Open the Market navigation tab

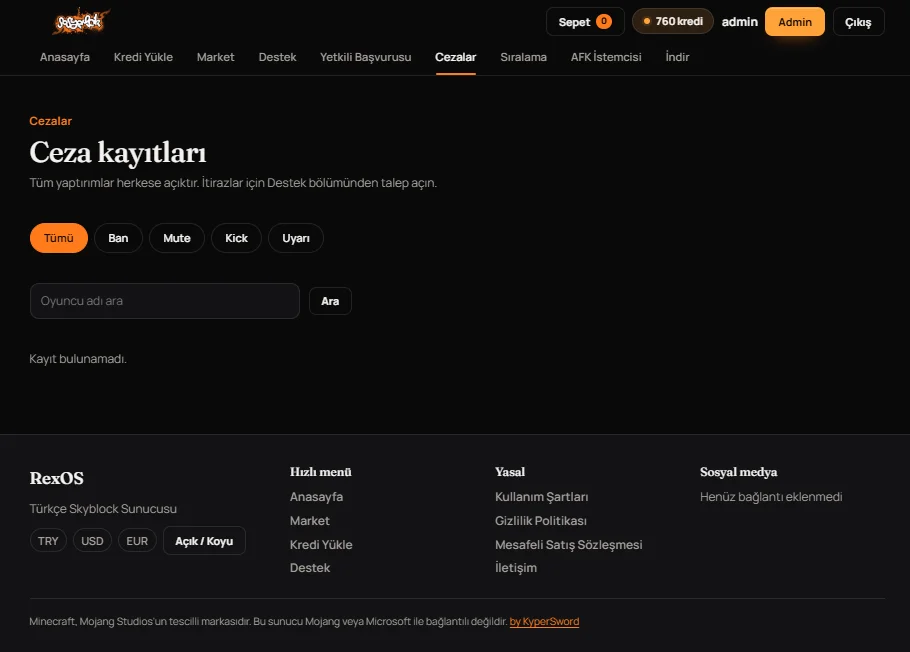pyautogui.click(x=215, y=57)
